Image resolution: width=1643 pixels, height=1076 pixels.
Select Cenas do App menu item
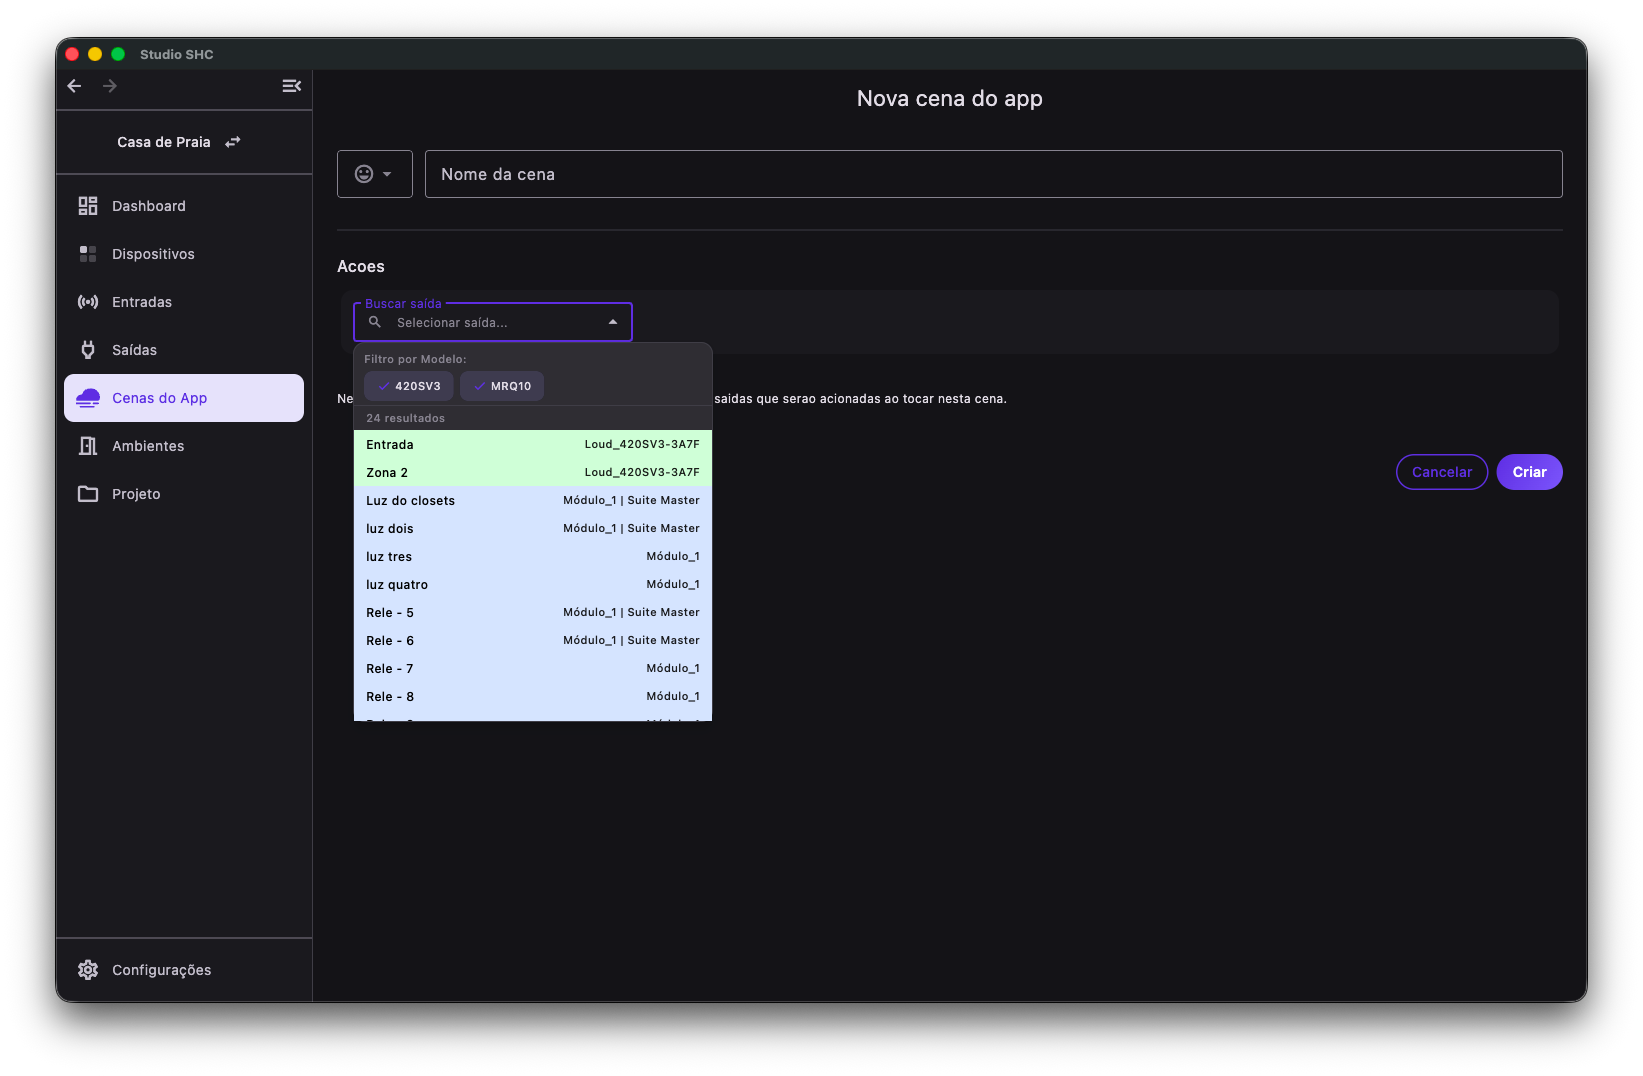click(184, 398)
